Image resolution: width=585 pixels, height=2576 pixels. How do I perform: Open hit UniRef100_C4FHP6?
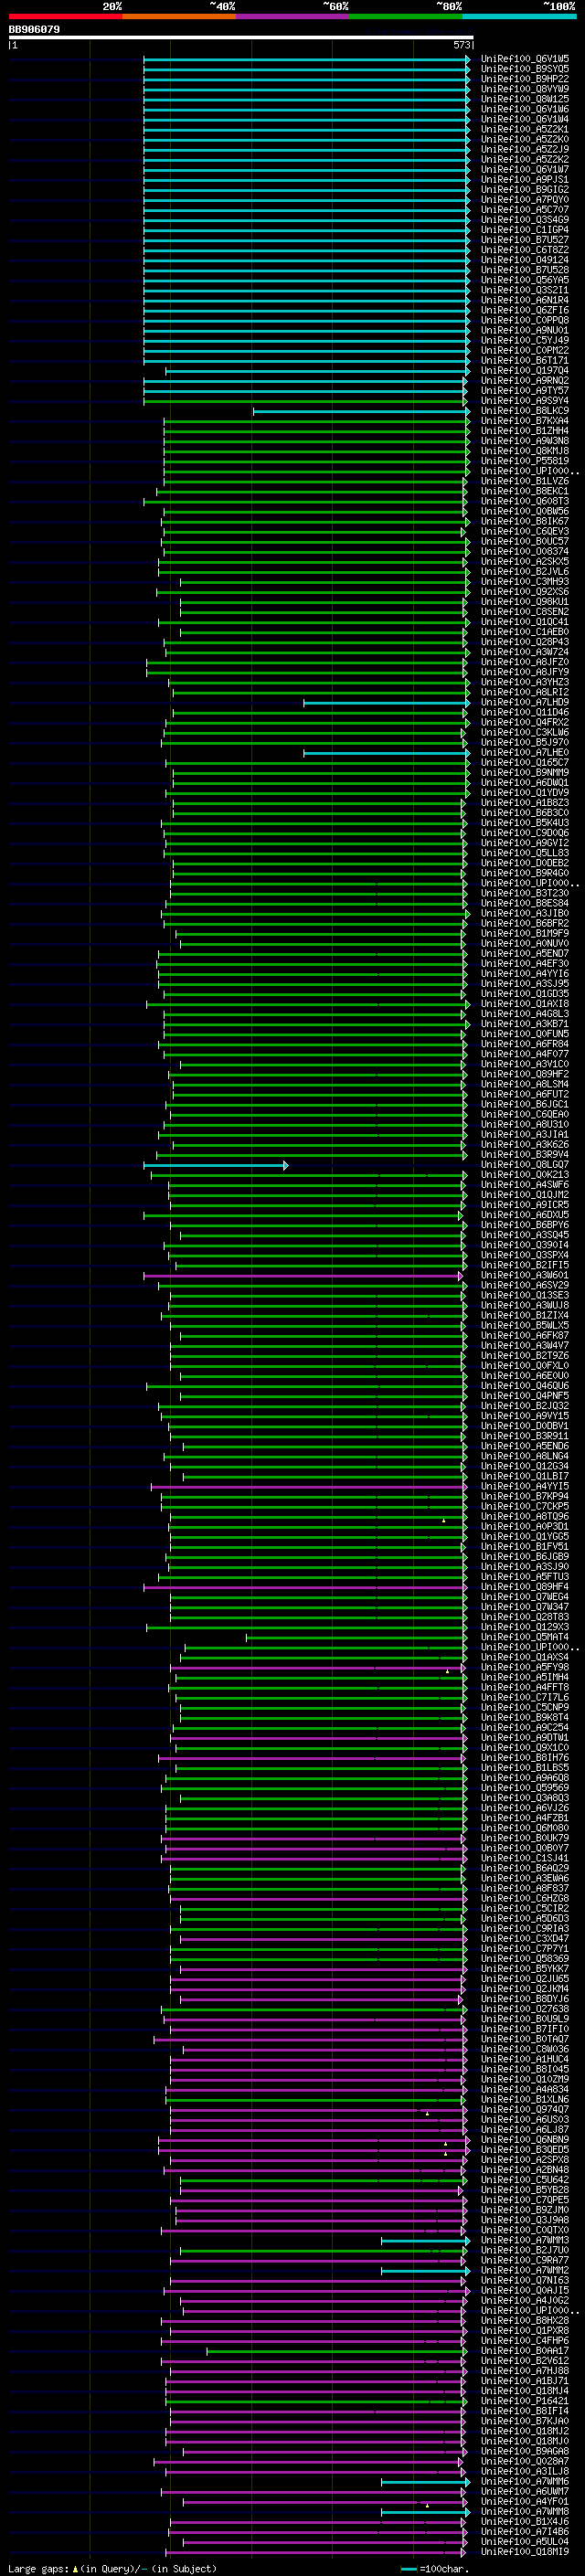525,2342
